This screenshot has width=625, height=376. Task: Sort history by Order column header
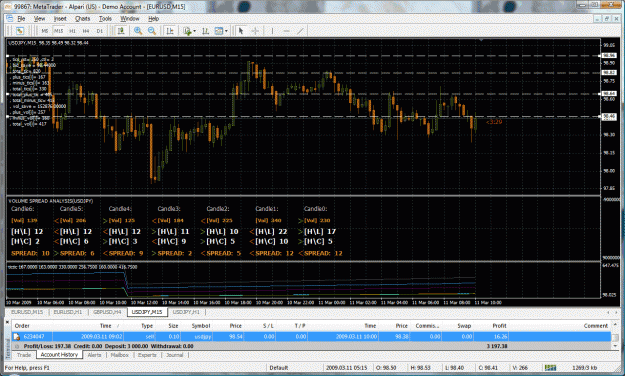tap(22, 326)
